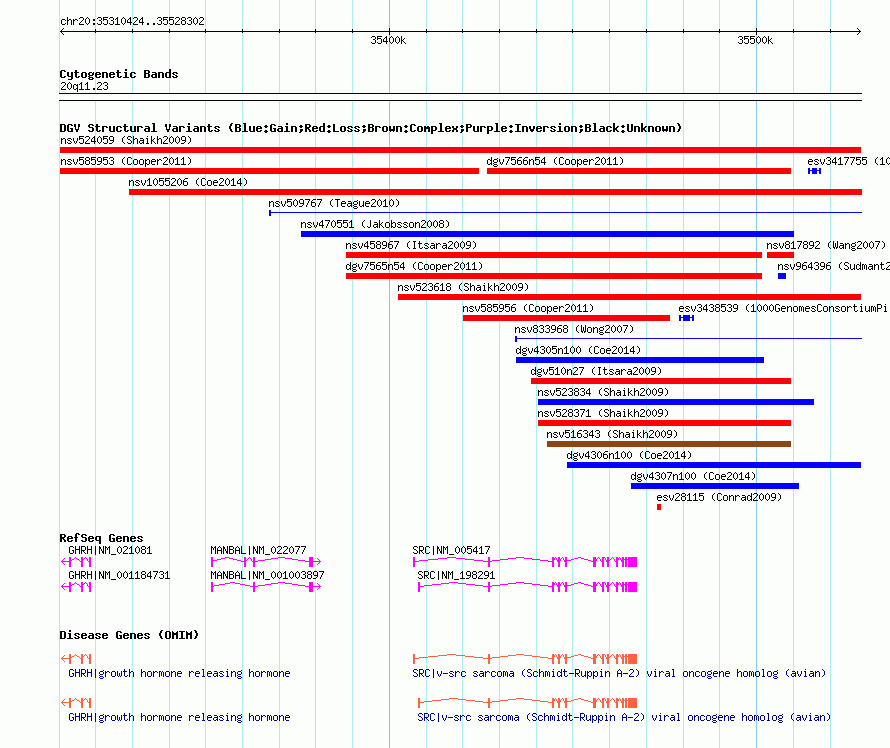Click the esv3438539 small blue marker
The height and width of the screenshot is (748, 890).
click(x=686, y=318)
